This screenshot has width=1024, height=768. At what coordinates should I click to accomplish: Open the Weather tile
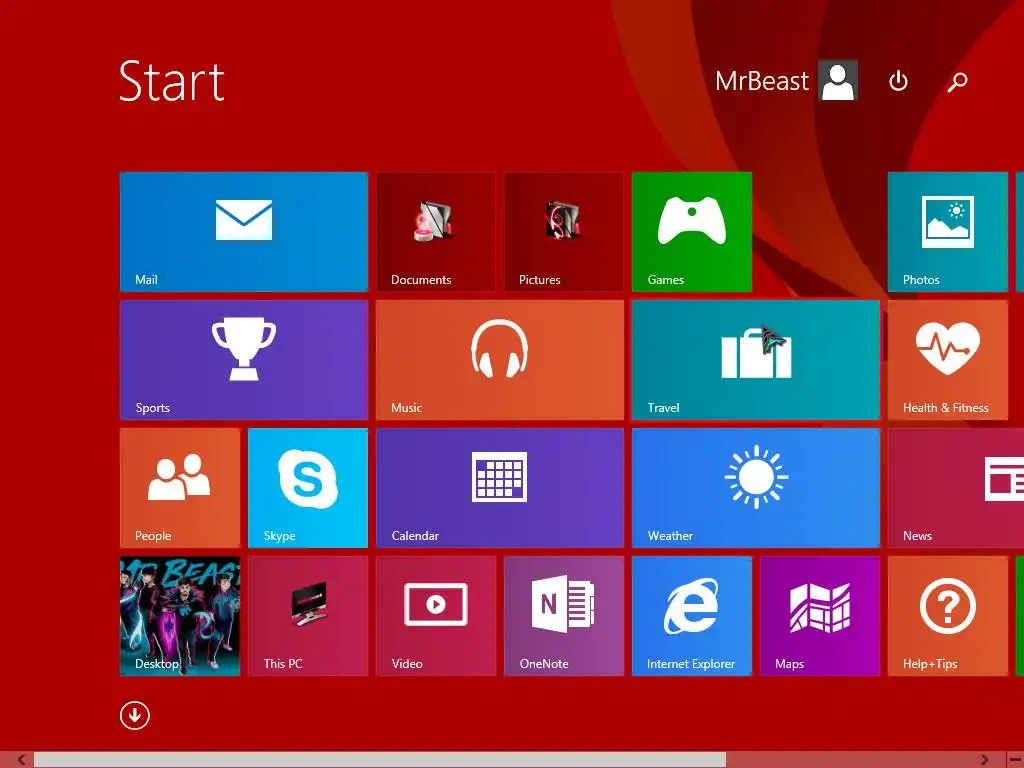pos(756,488)
